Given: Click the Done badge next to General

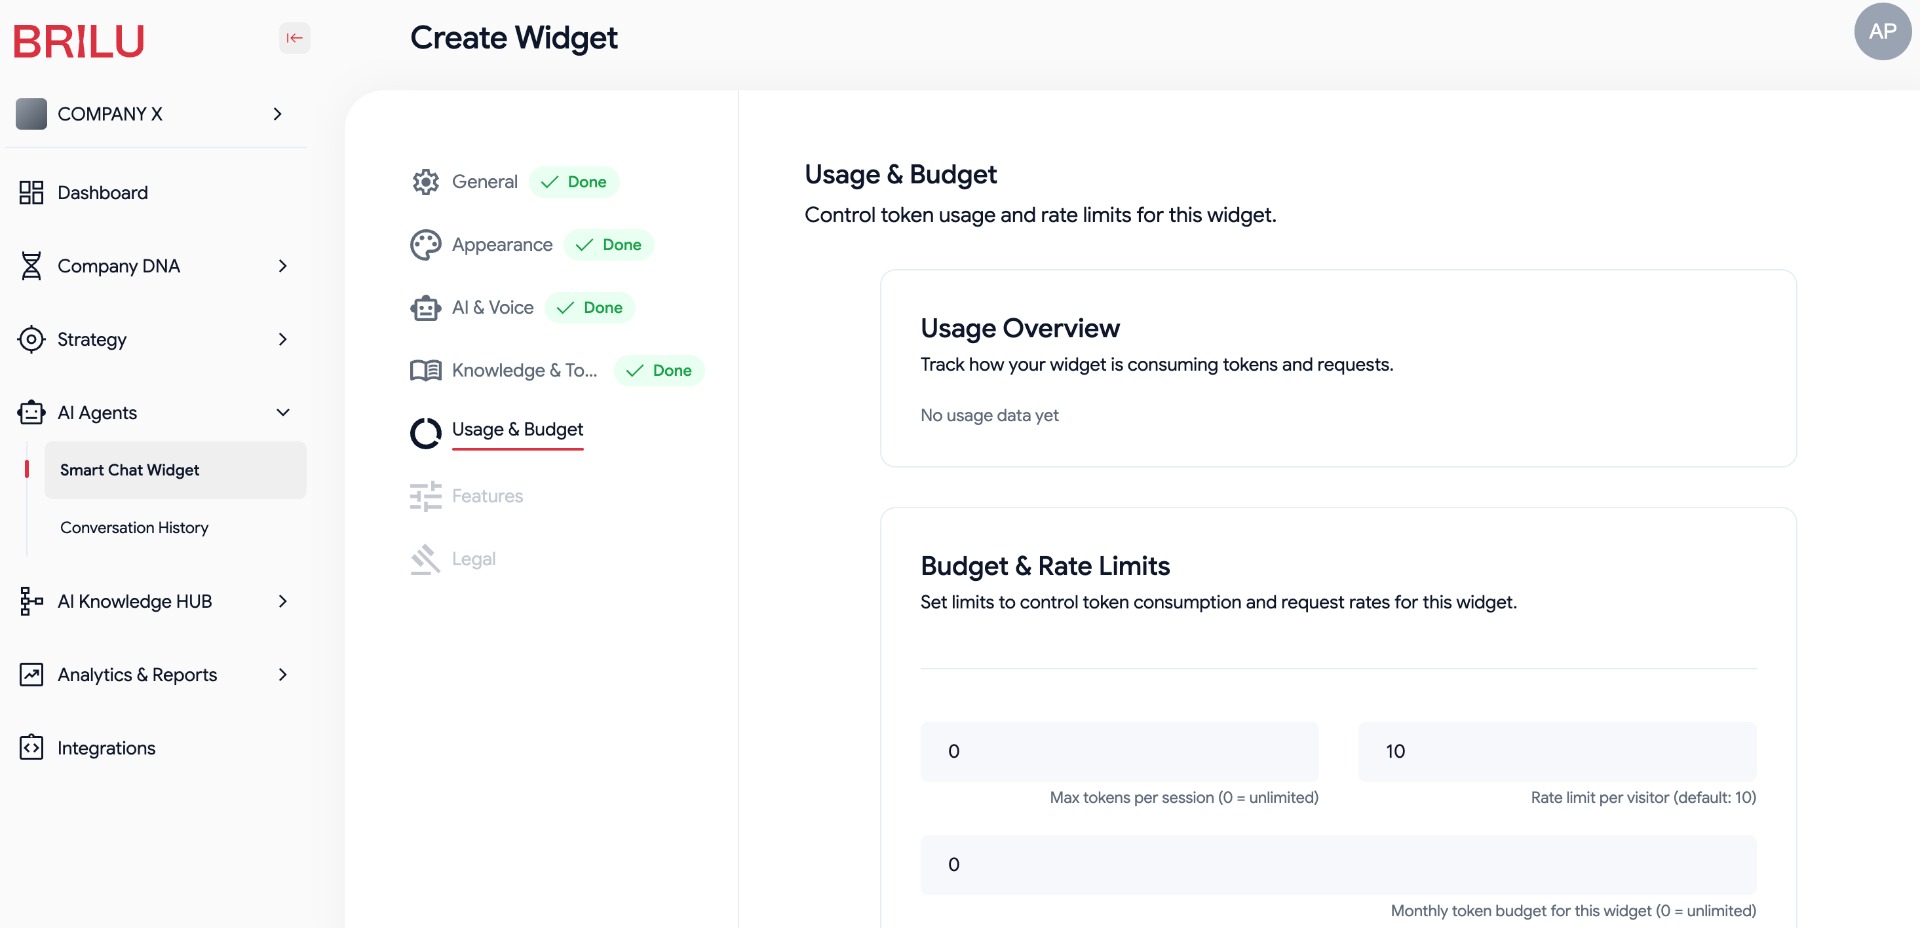Looking at the screenshot, I should tap(574, 182).
